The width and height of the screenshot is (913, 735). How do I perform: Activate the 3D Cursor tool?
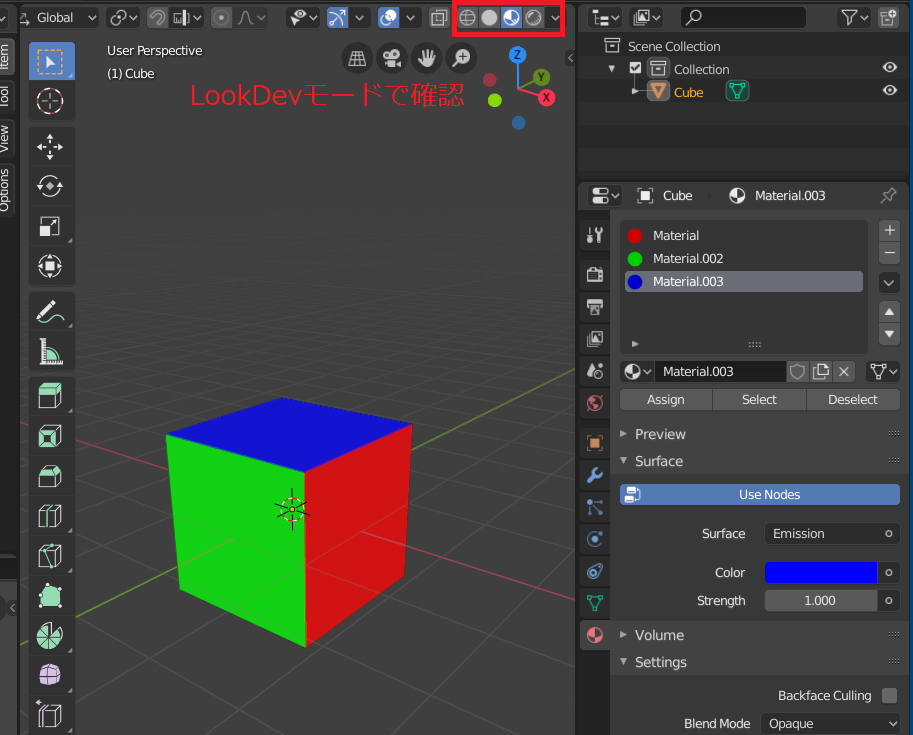51,101
